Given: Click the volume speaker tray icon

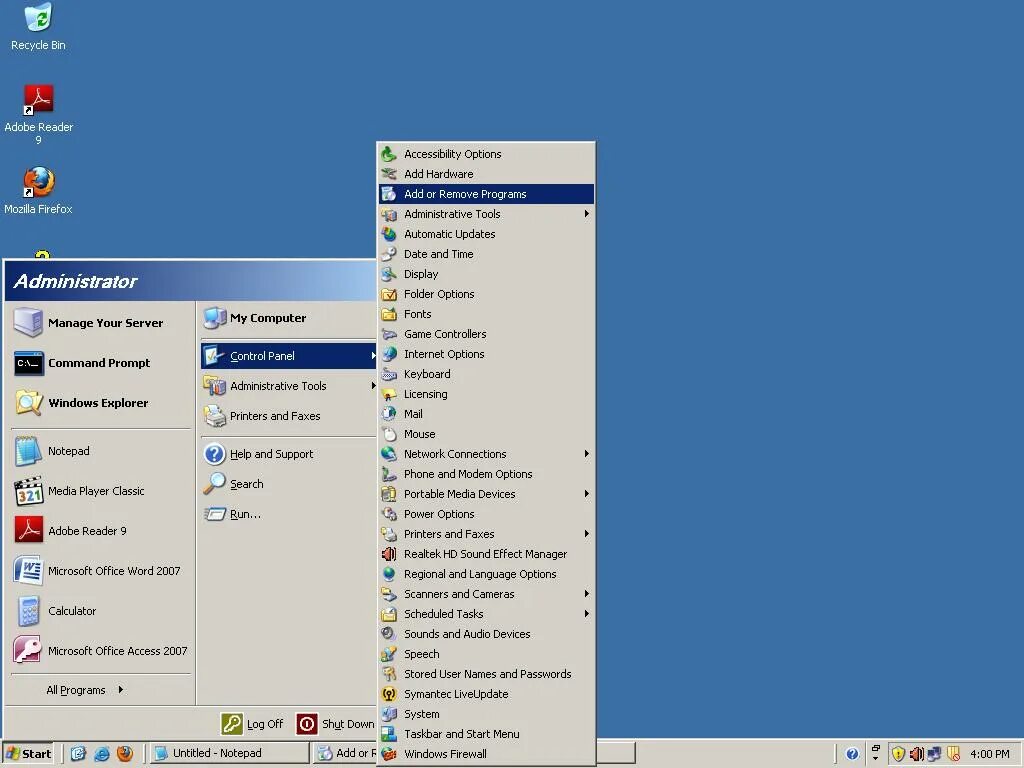Looking at the screenshot, I should pos(917,754).
